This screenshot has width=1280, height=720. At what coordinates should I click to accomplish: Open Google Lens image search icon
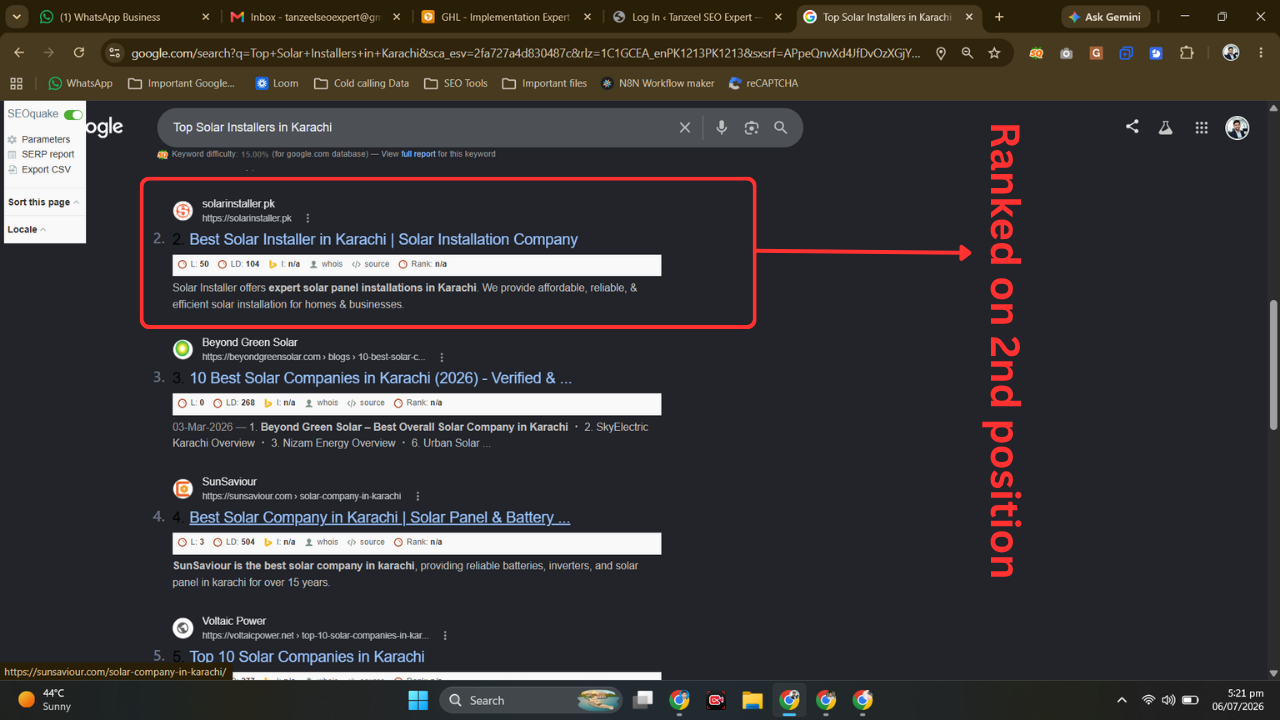click(x=751, y=128)
